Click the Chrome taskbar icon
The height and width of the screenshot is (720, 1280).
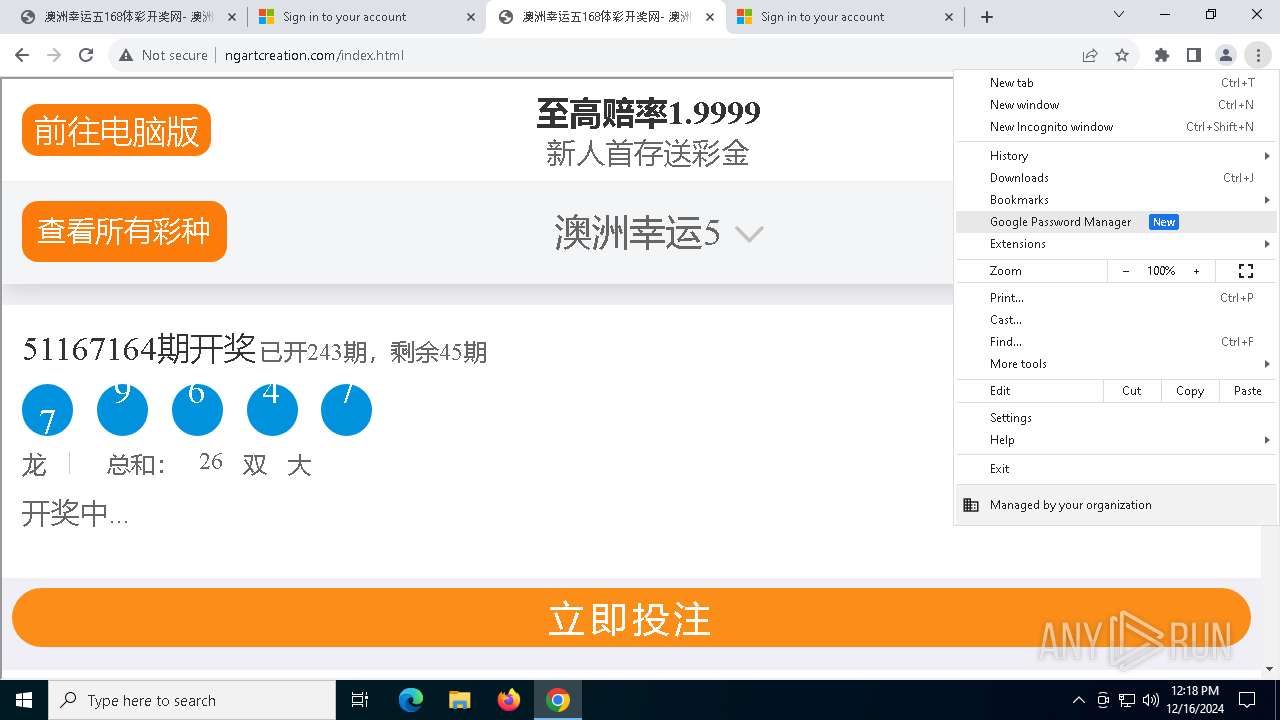click(558, 700)
